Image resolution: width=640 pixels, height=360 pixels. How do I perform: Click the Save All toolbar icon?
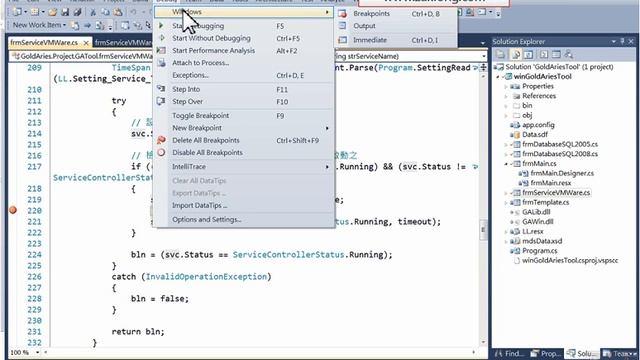[x=77, y=12]
